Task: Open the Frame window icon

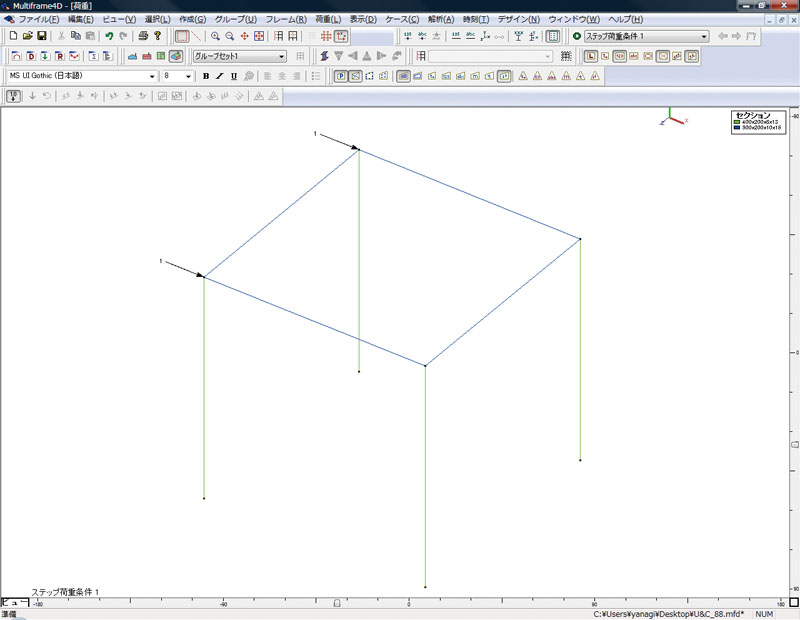Action: point(16,56)
